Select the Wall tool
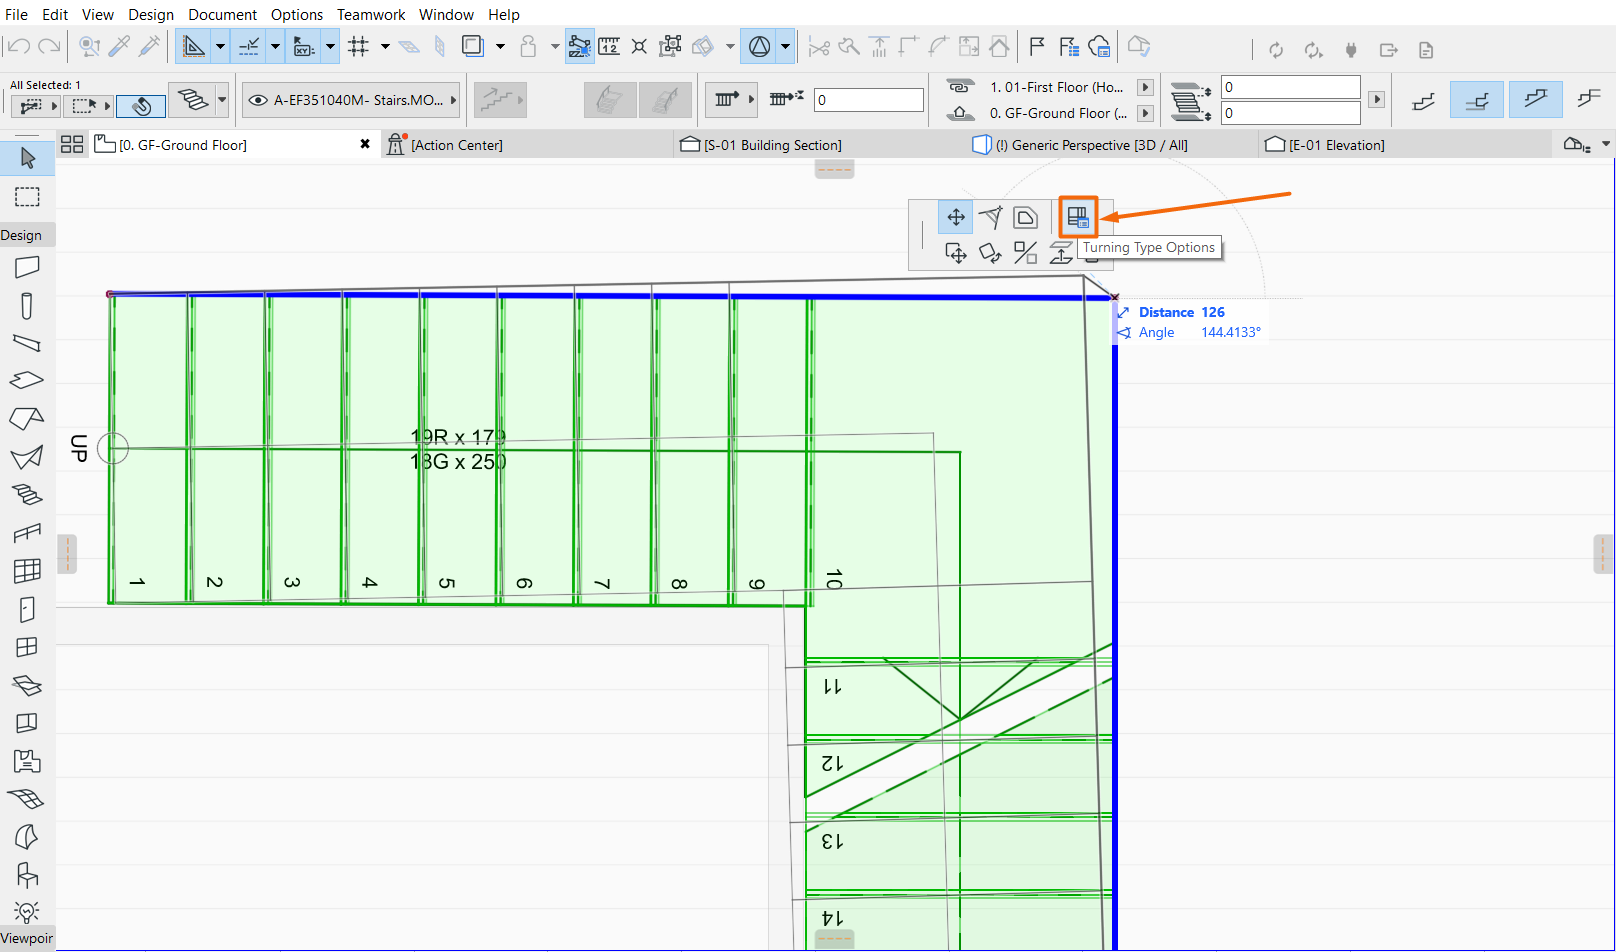This screenshot has width=1616, height=952. 27,267
